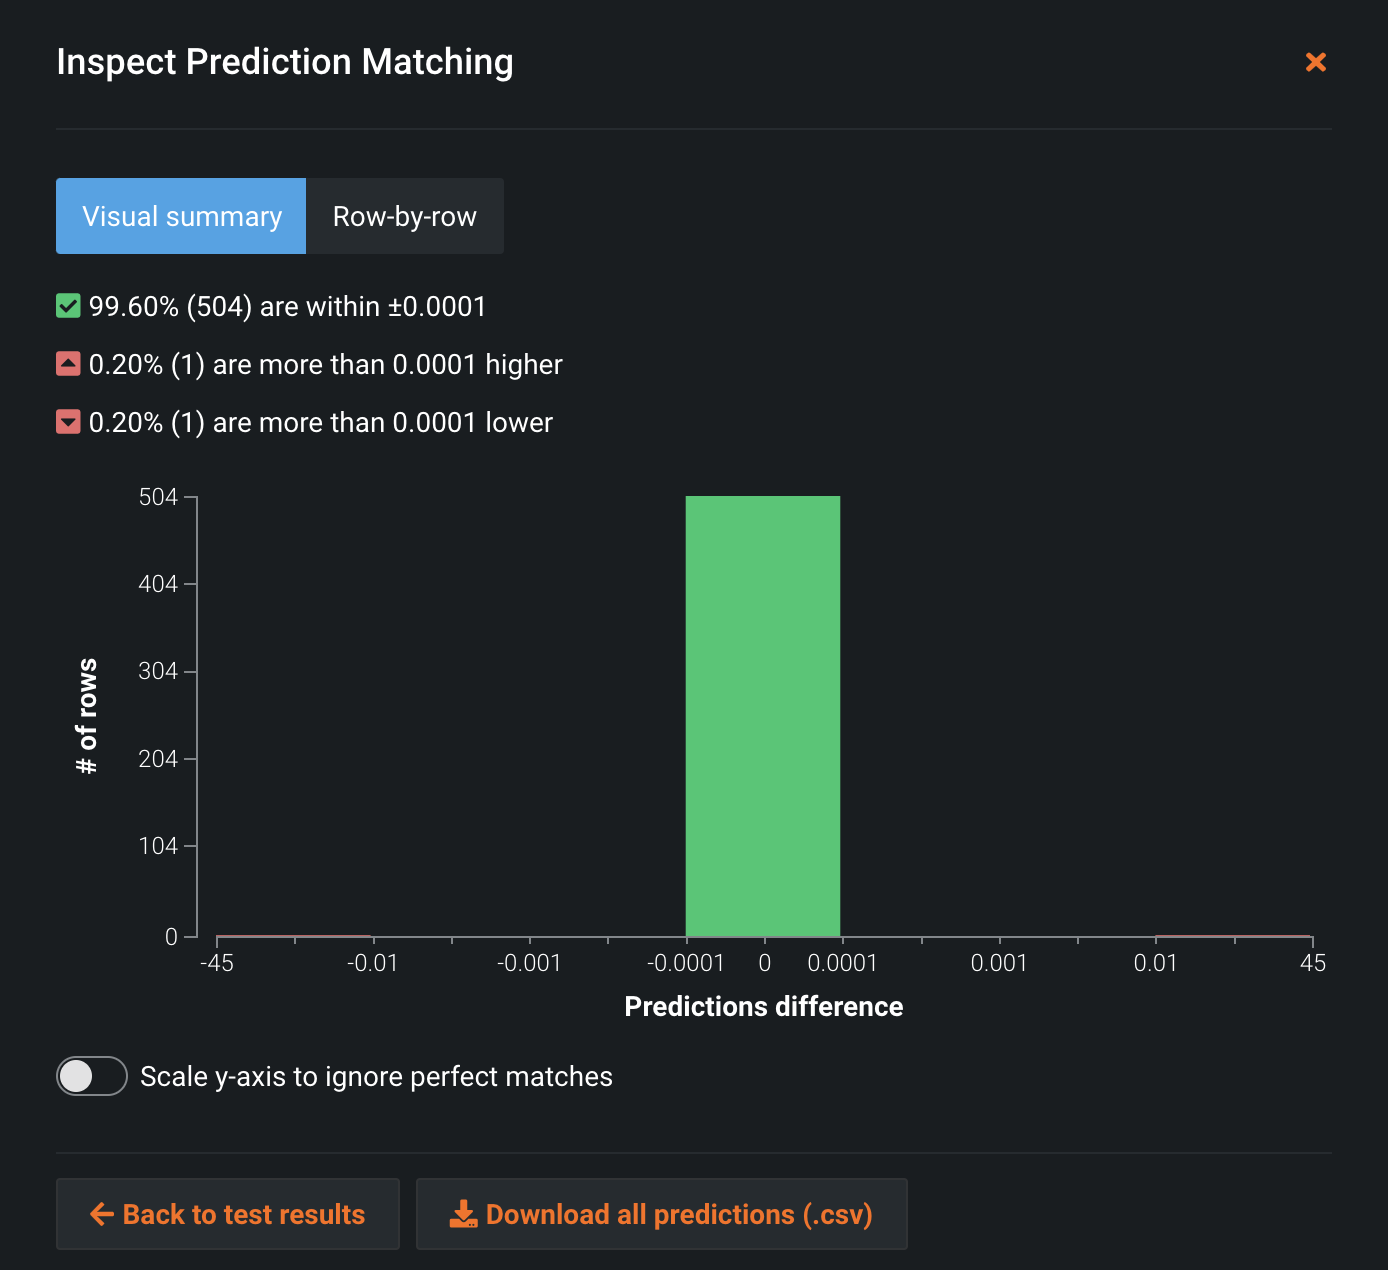Screen dimensions: 1388x1270
Task: Click the left arrow icon in Back button
Action: (x=102, y=1214)
